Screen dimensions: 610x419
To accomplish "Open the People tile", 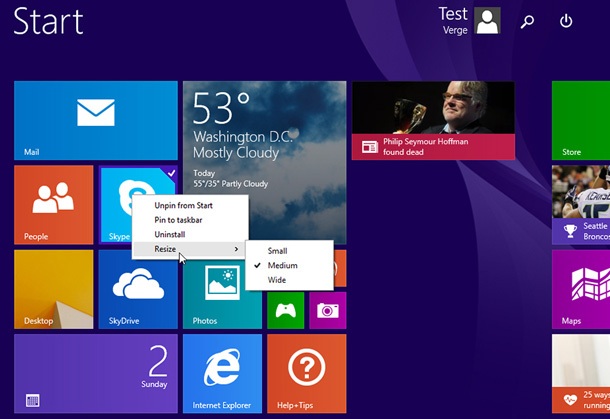I will pos(54,205).
